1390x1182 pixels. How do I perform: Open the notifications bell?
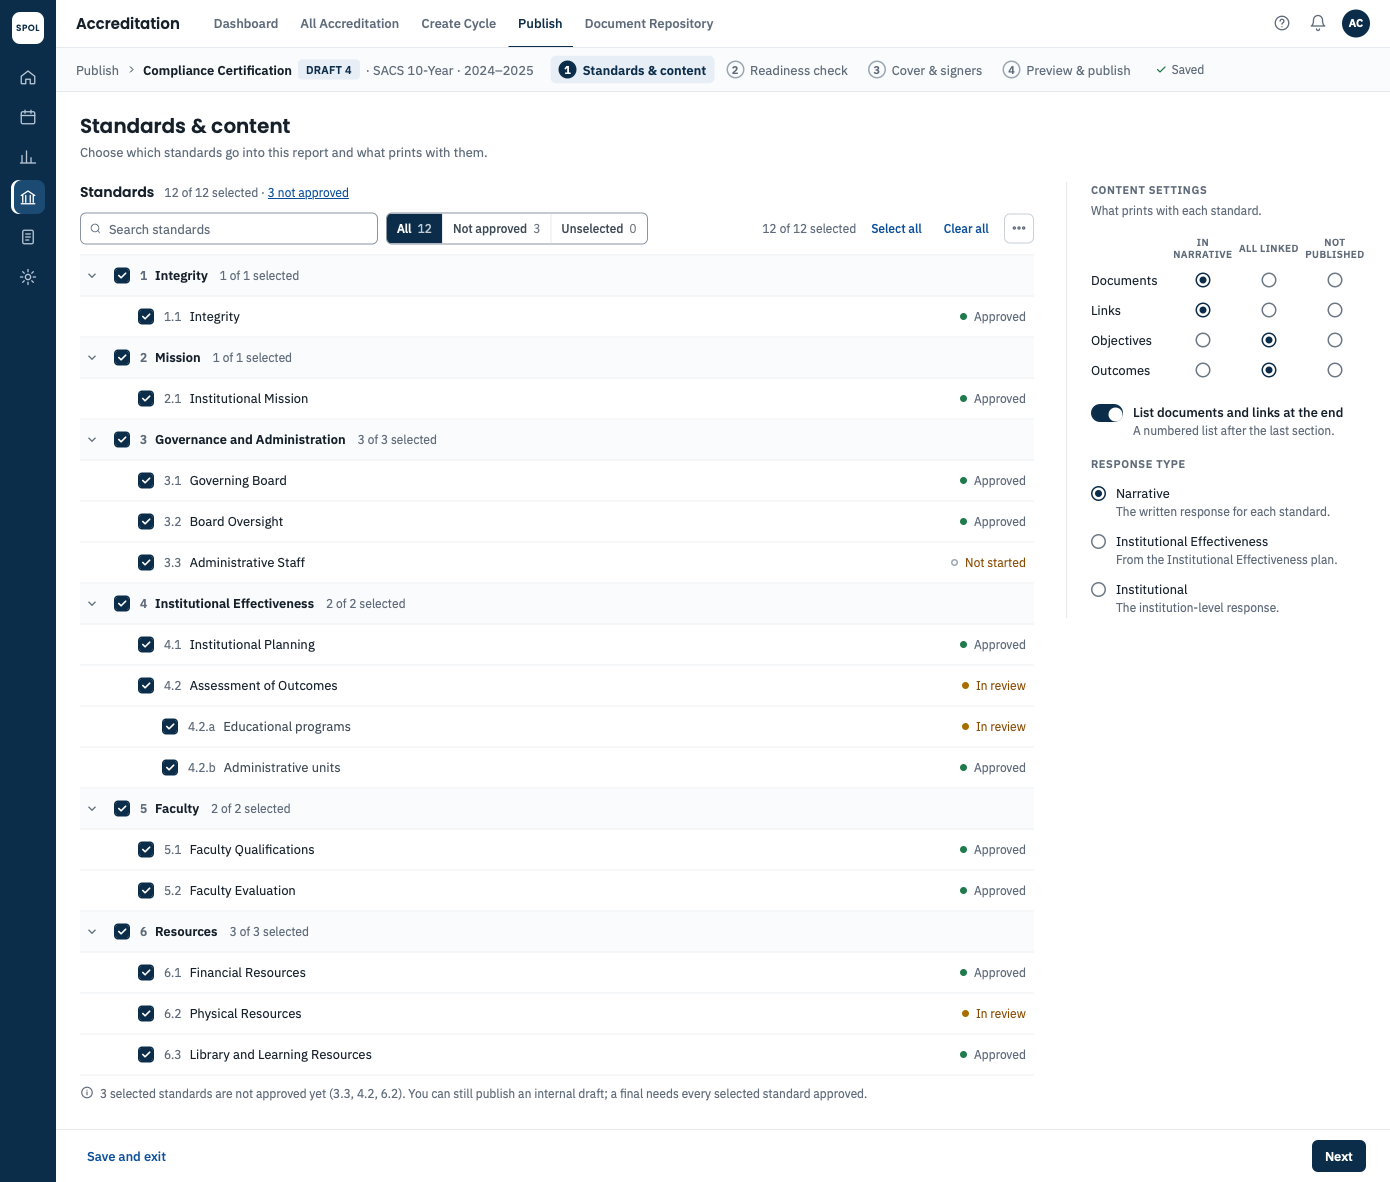(1318, 23)
